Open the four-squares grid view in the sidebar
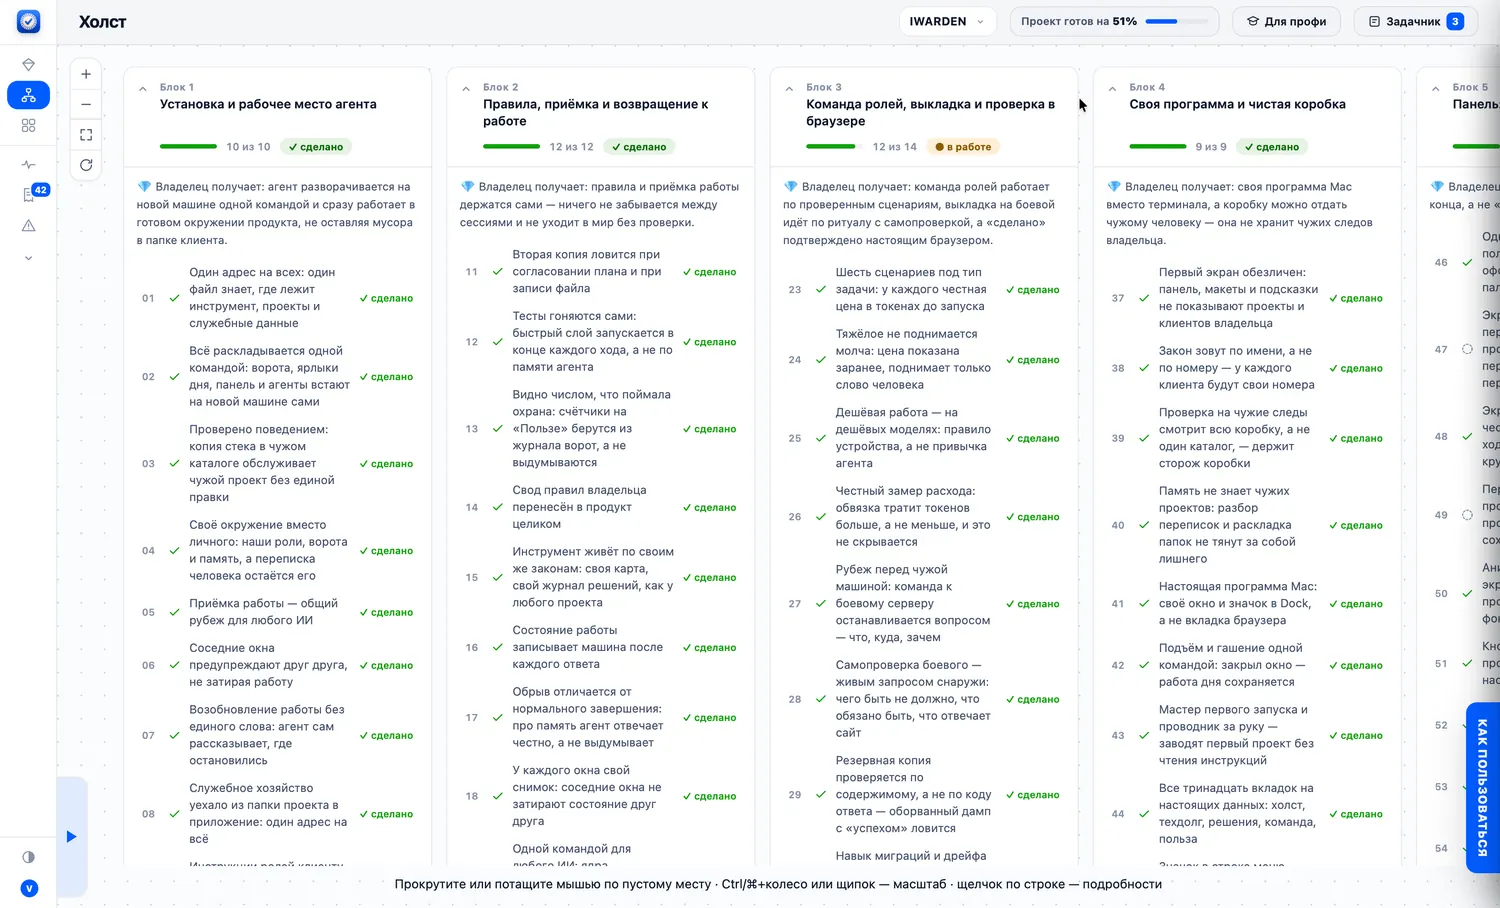The height and width of the screenshot is (908, 1500). 28,126
